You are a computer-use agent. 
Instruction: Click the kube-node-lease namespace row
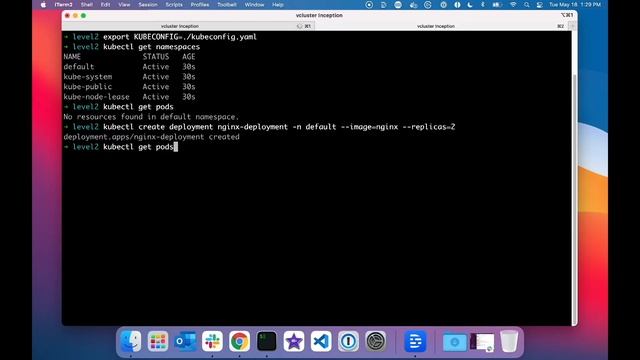(129, 97)
